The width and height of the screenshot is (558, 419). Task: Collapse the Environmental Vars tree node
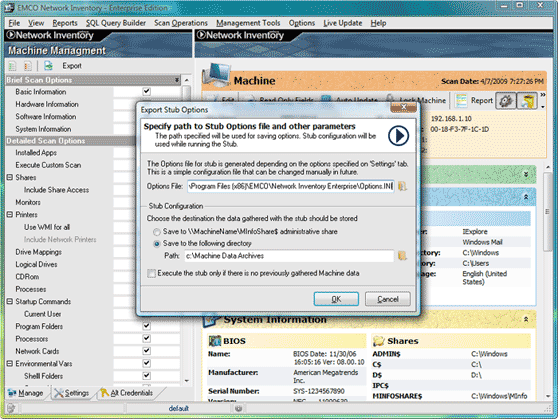(x=10, y=363)
